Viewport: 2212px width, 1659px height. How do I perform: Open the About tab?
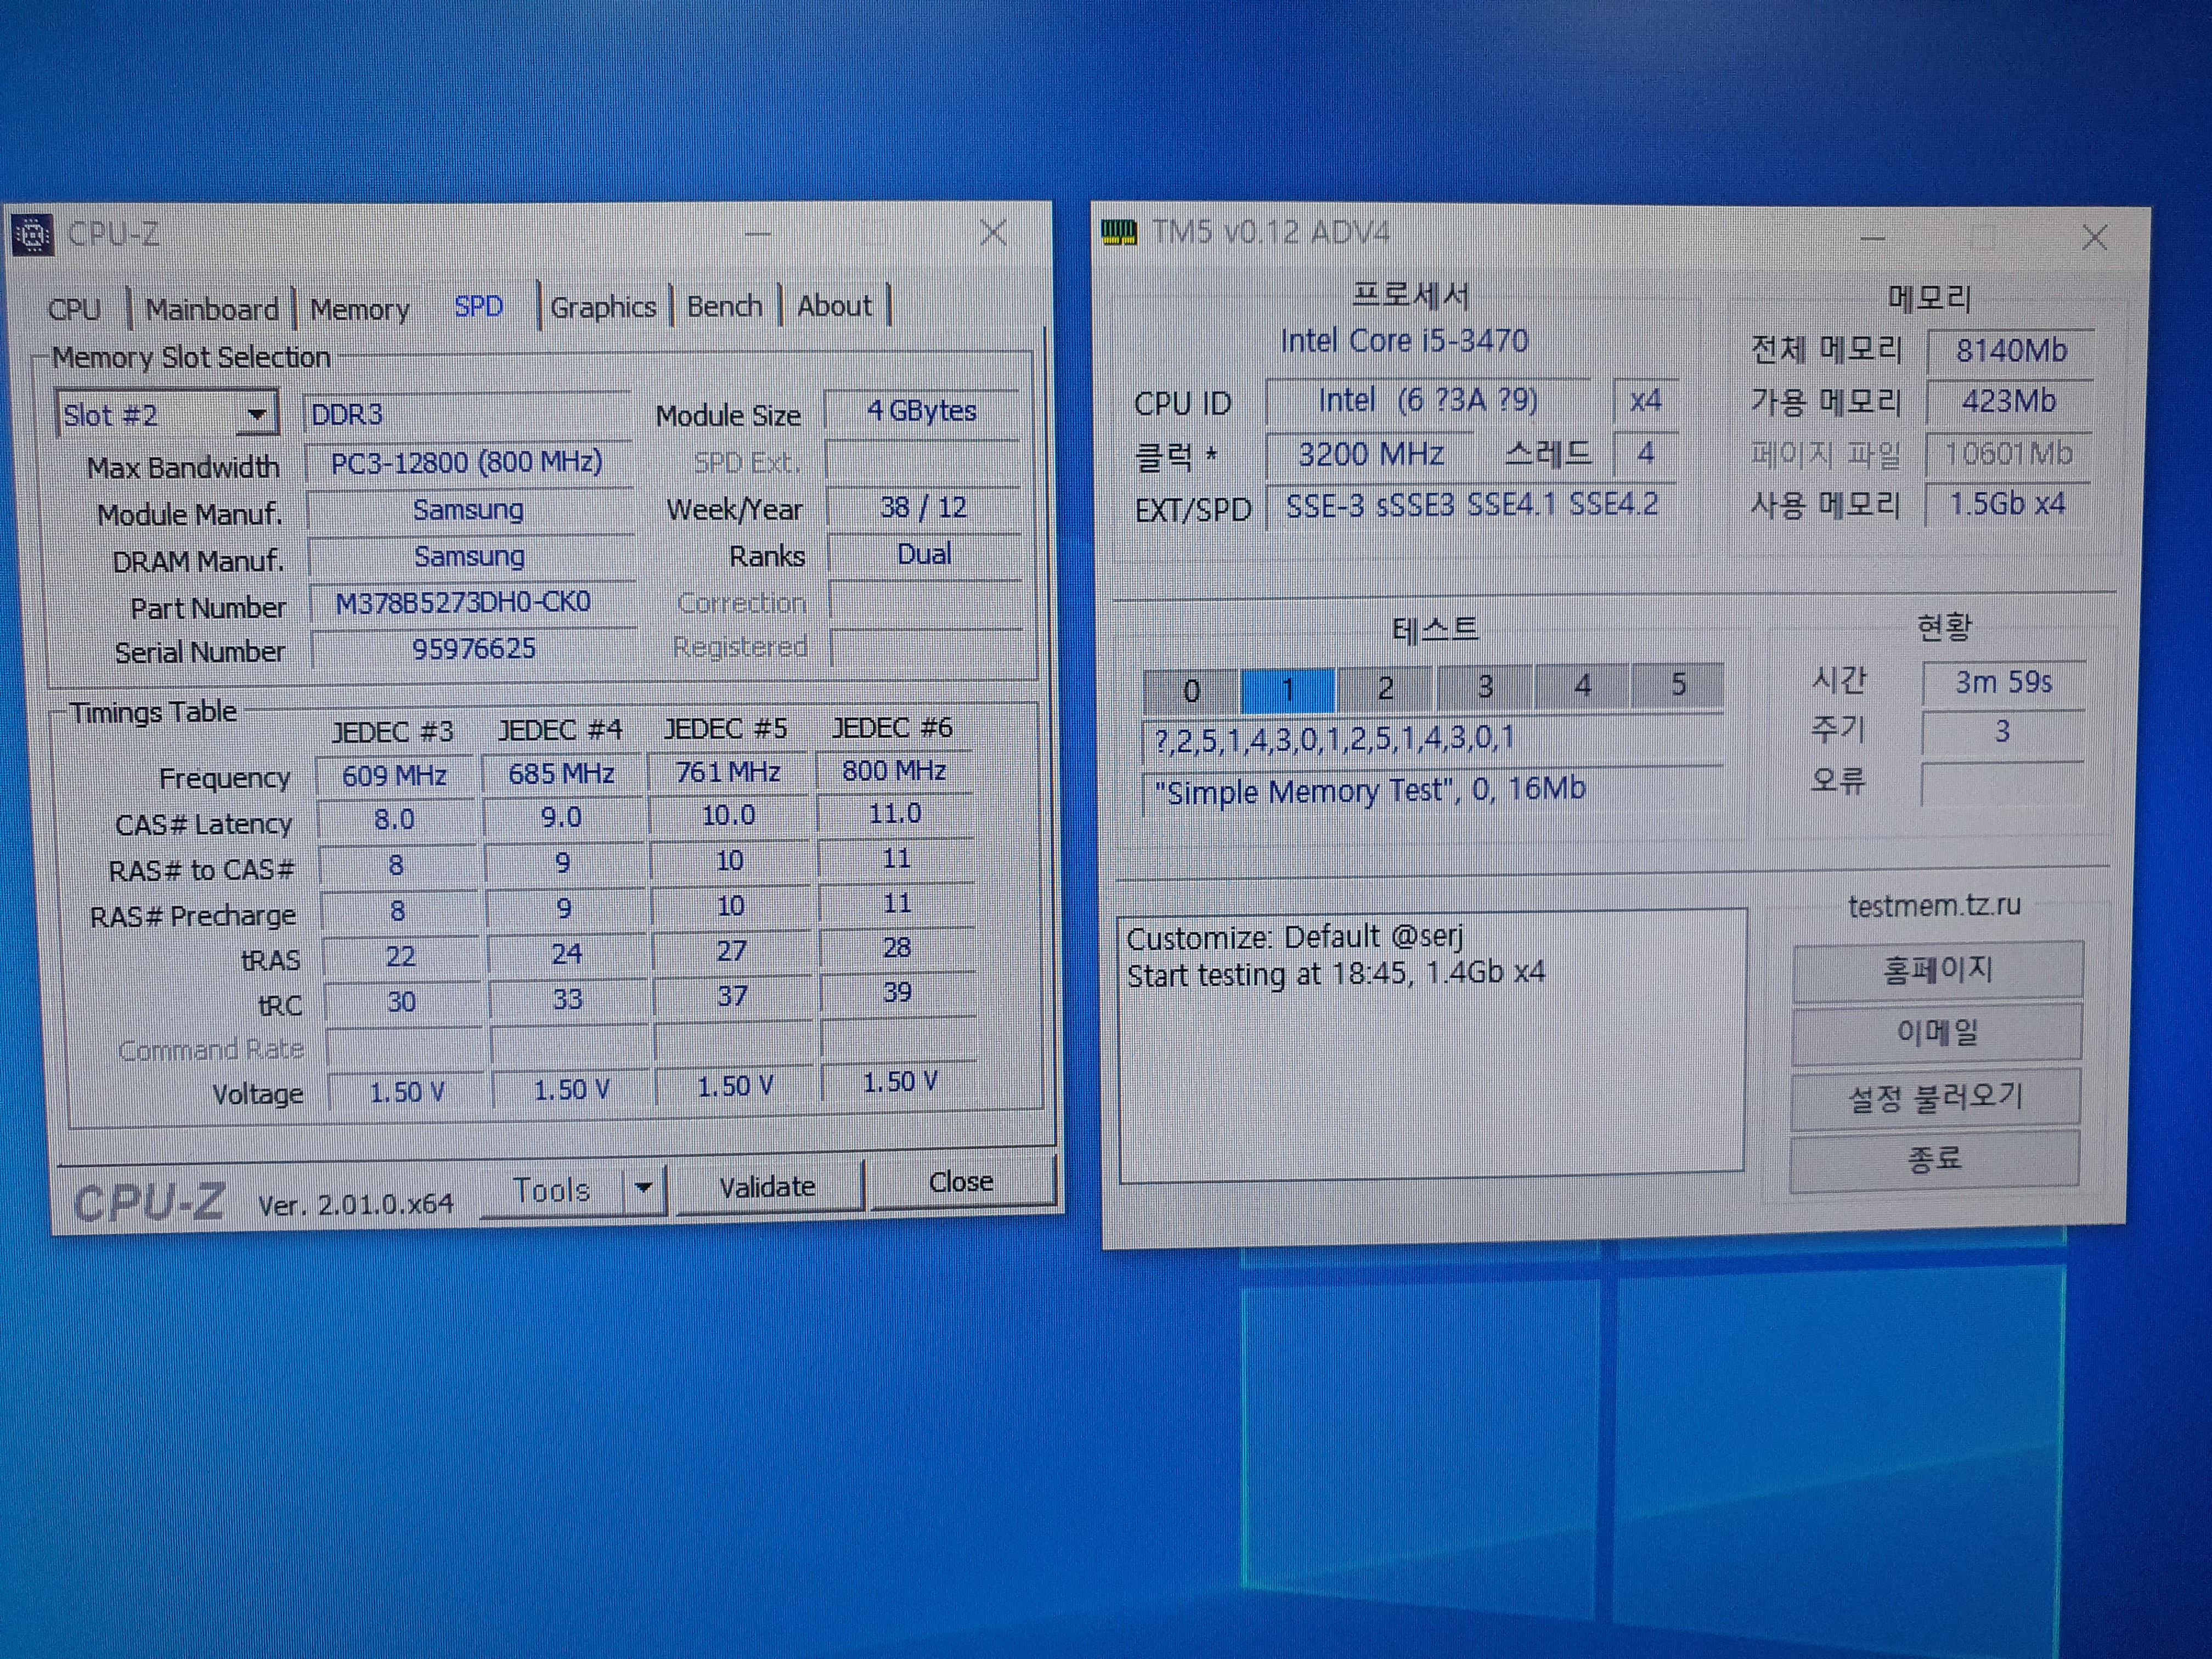(834, 305)
